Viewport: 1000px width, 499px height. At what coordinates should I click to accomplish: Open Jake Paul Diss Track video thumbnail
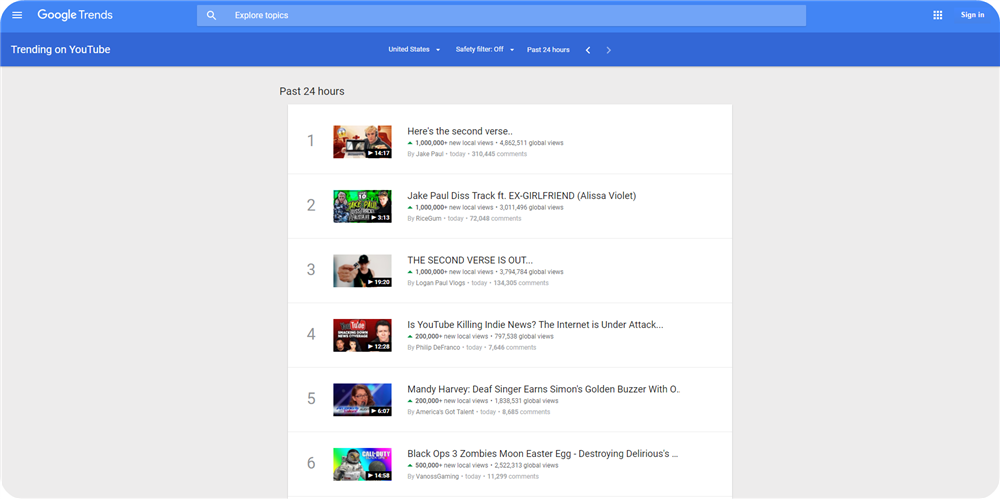pyautogui.click(x=362, y=206)
